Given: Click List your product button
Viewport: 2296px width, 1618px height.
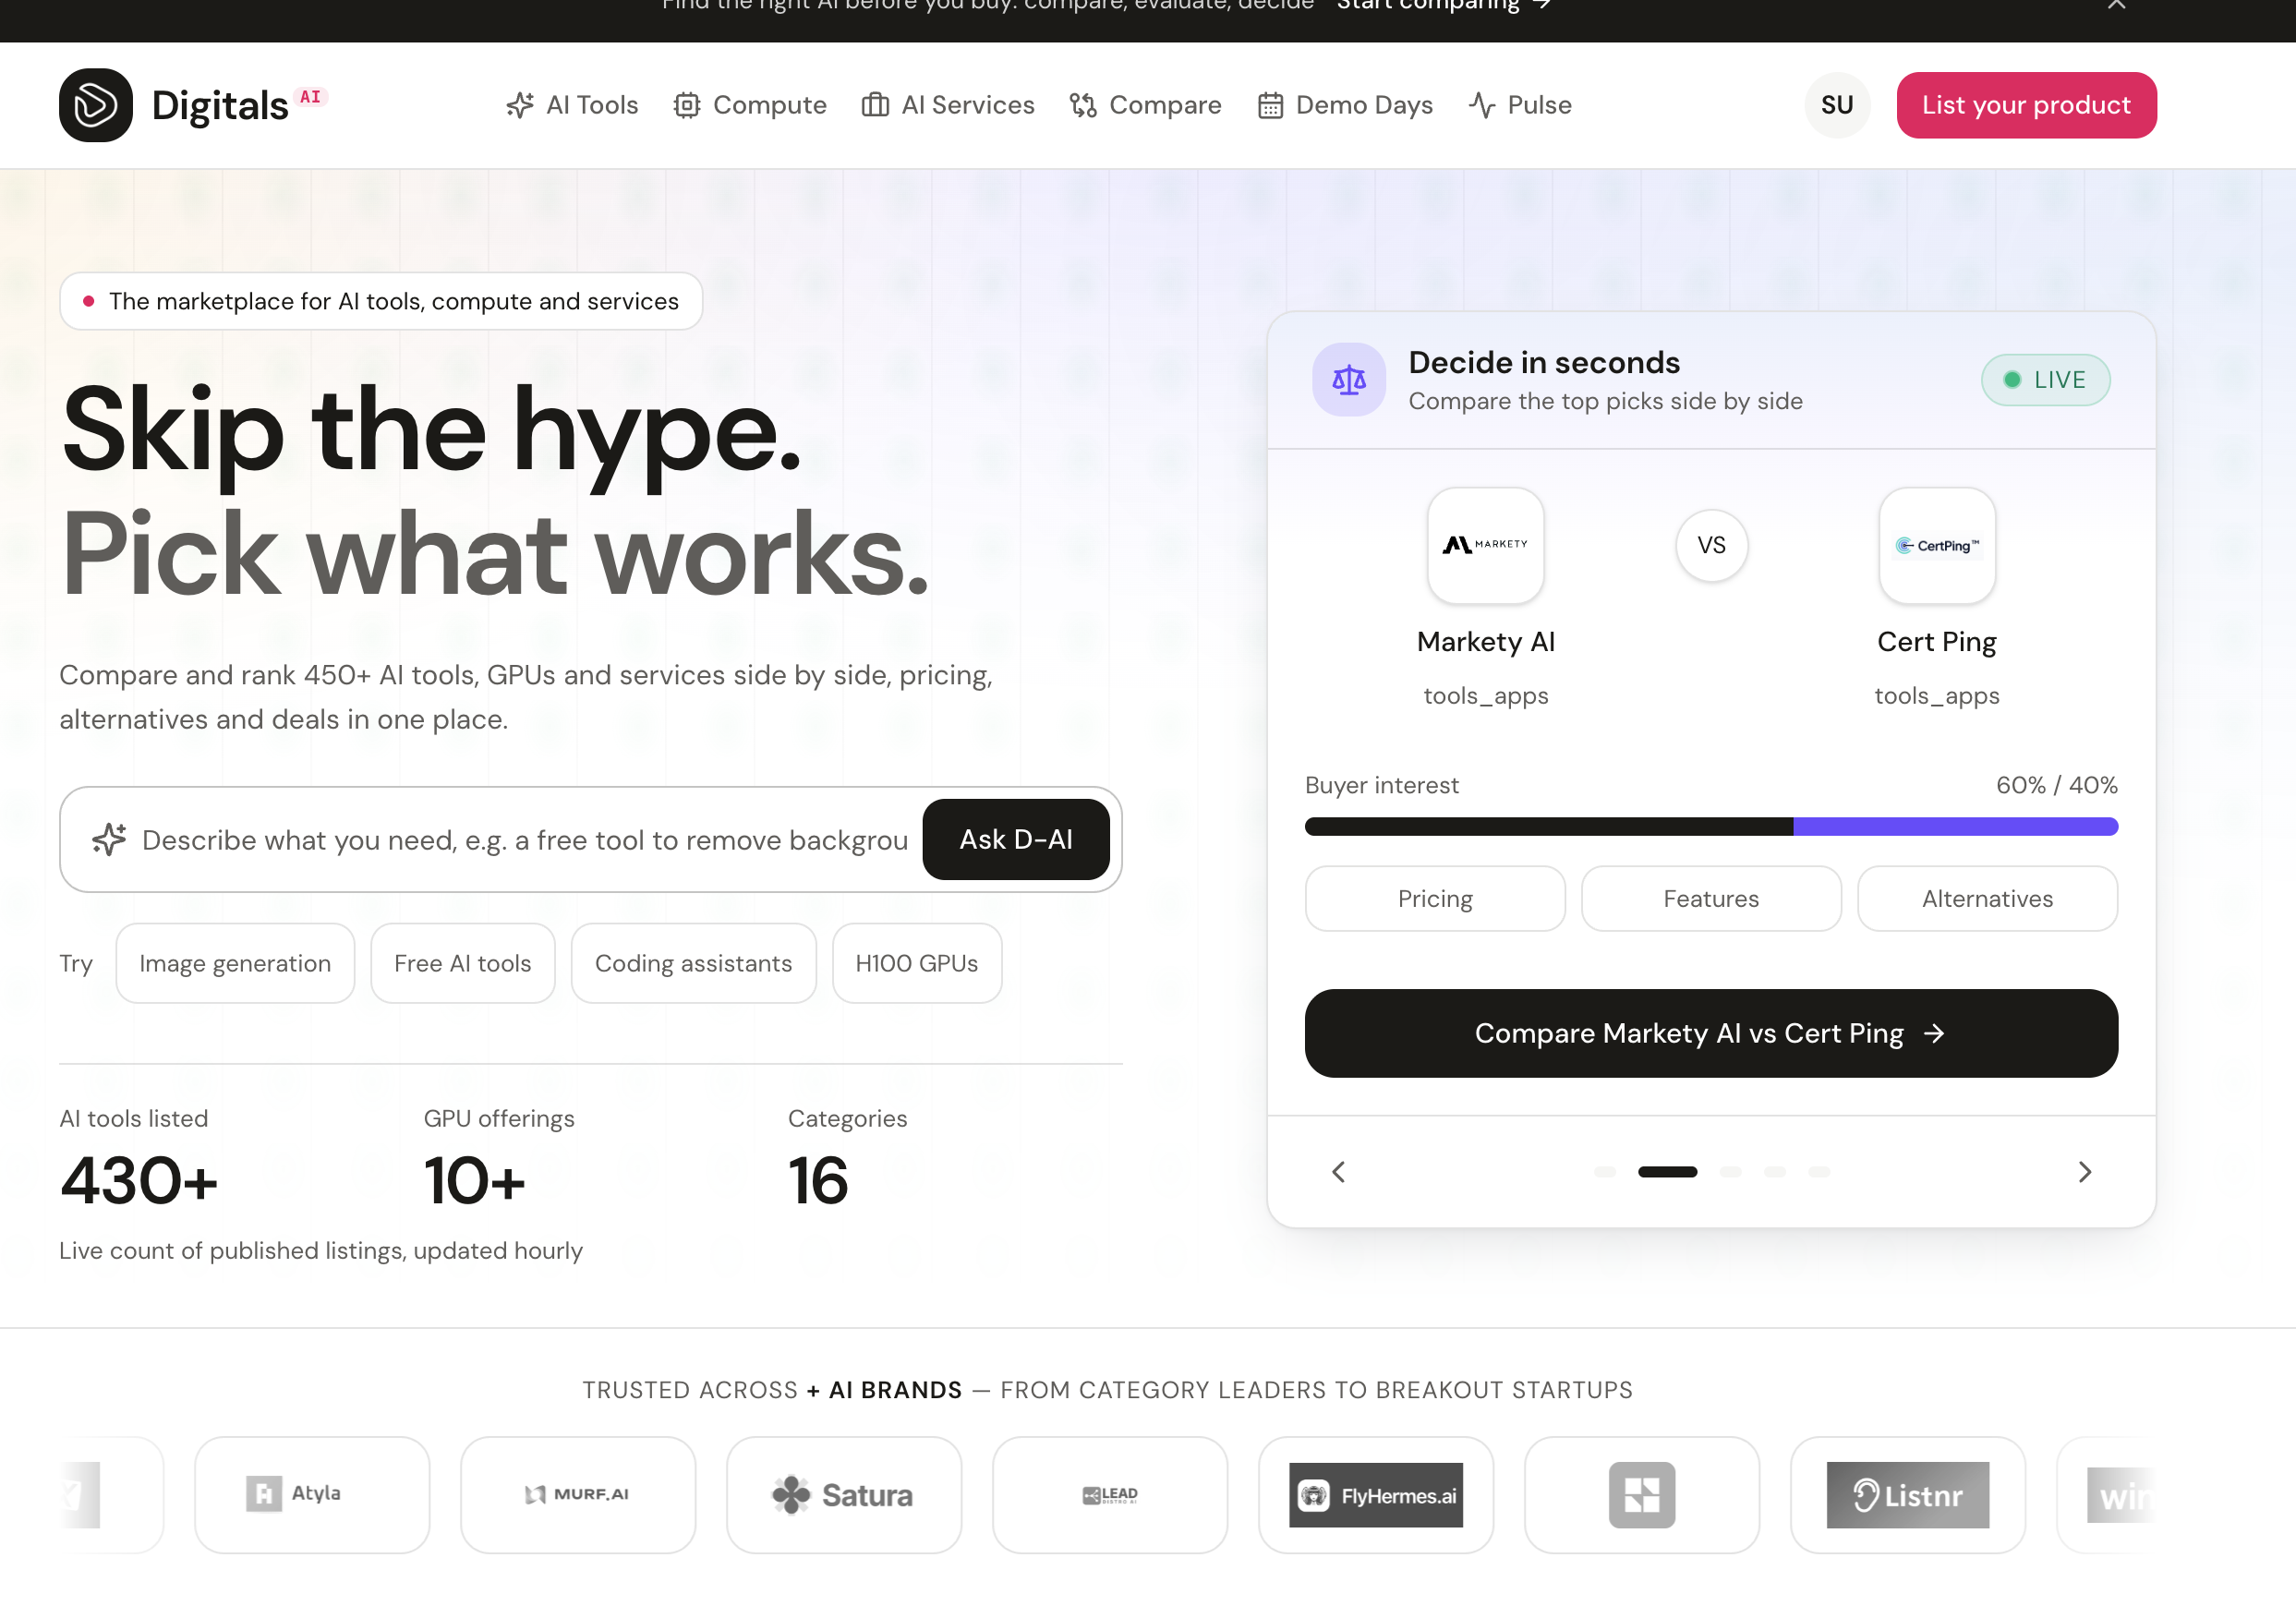Looking at the screenshot, I should (2026, 105).
